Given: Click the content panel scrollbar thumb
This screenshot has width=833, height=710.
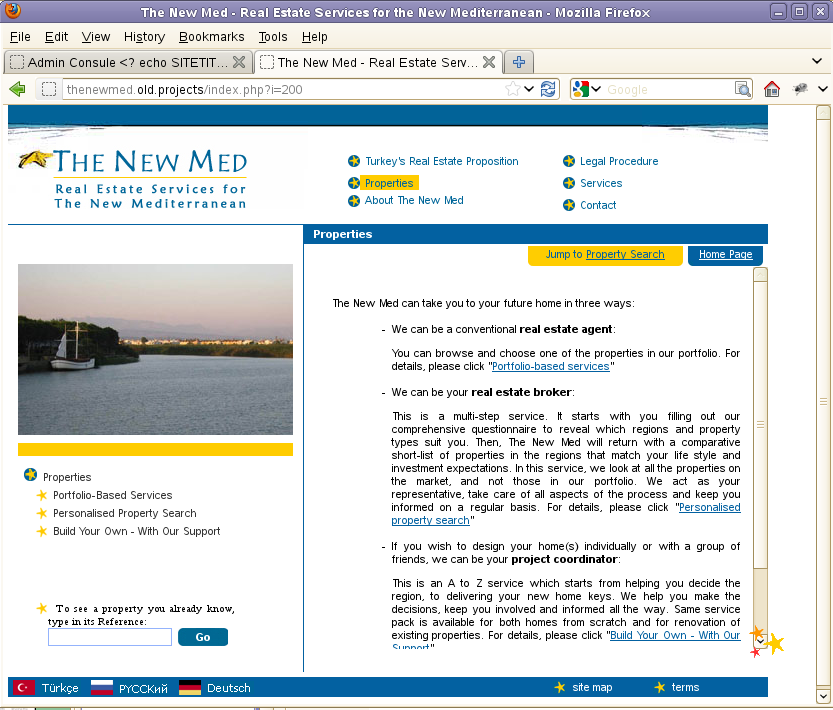Looking at the screenshot, I should click(760, 424).
